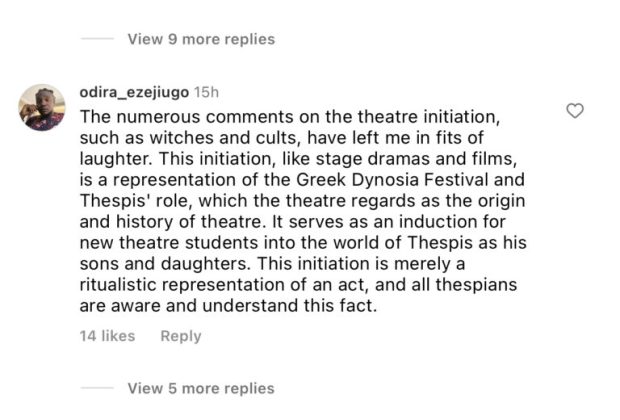620x420 pixels.
Task: Toggle the heart on odira_ezejiugo's comment
Action: (x=575, y=111)
